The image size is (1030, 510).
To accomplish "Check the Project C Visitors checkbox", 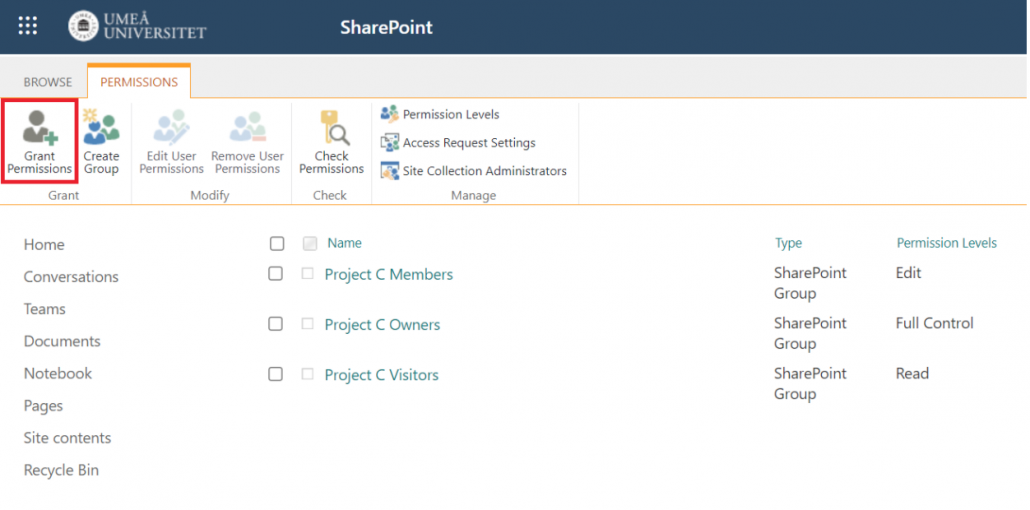I will click(276, 374).
